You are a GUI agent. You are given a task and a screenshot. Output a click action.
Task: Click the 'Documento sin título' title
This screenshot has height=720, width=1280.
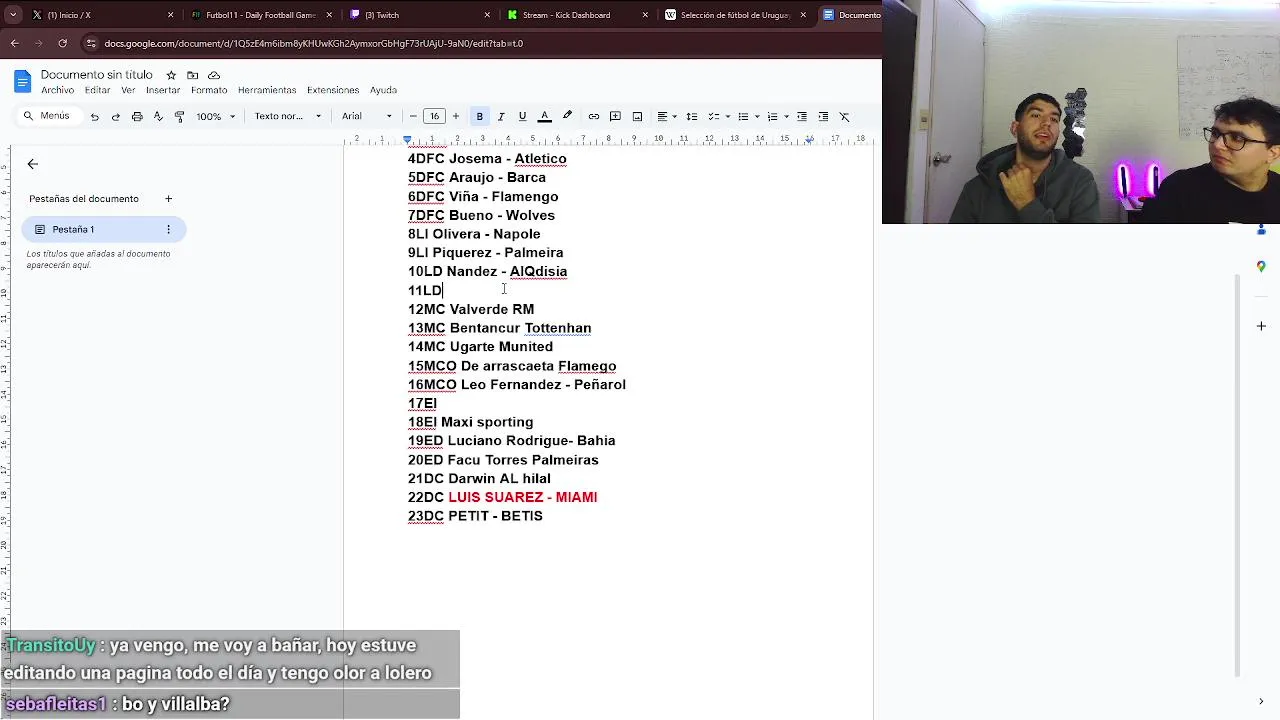(x=97, y=75)
